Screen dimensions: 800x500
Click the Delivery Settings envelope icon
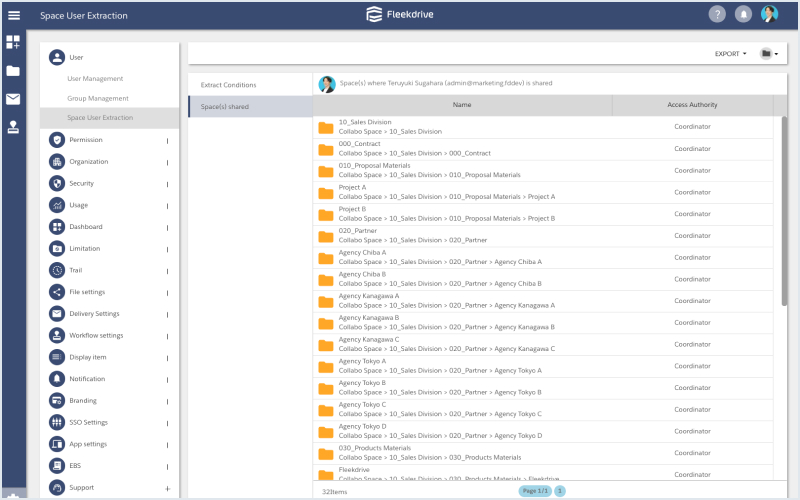coord(57,313)
